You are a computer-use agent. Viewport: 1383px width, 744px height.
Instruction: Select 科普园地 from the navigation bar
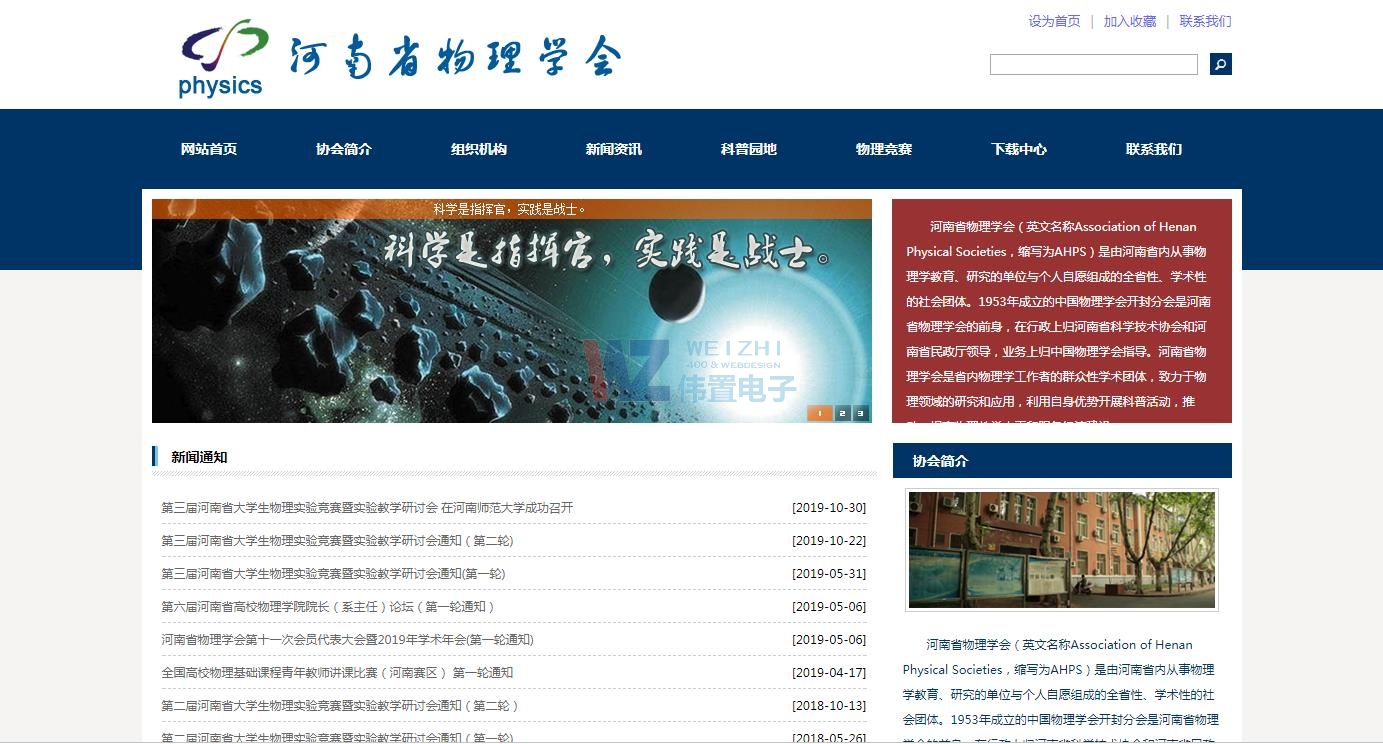(749, 149)
